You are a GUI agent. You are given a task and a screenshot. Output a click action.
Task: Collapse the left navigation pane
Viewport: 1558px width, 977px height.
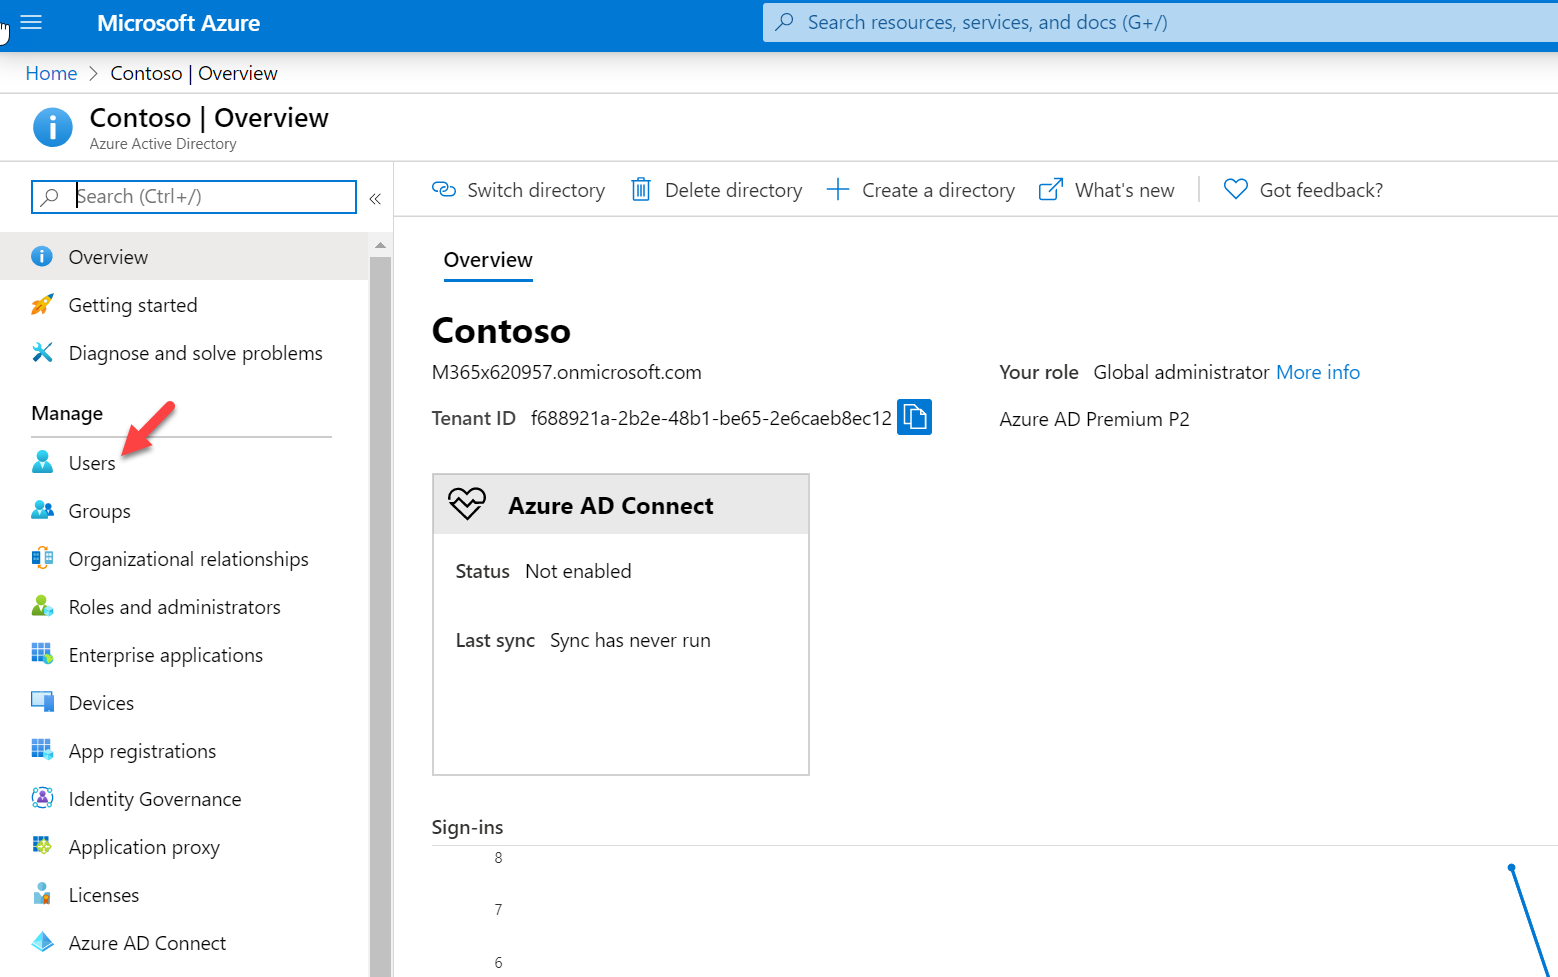pyautogui.click(x=375, y=198)
